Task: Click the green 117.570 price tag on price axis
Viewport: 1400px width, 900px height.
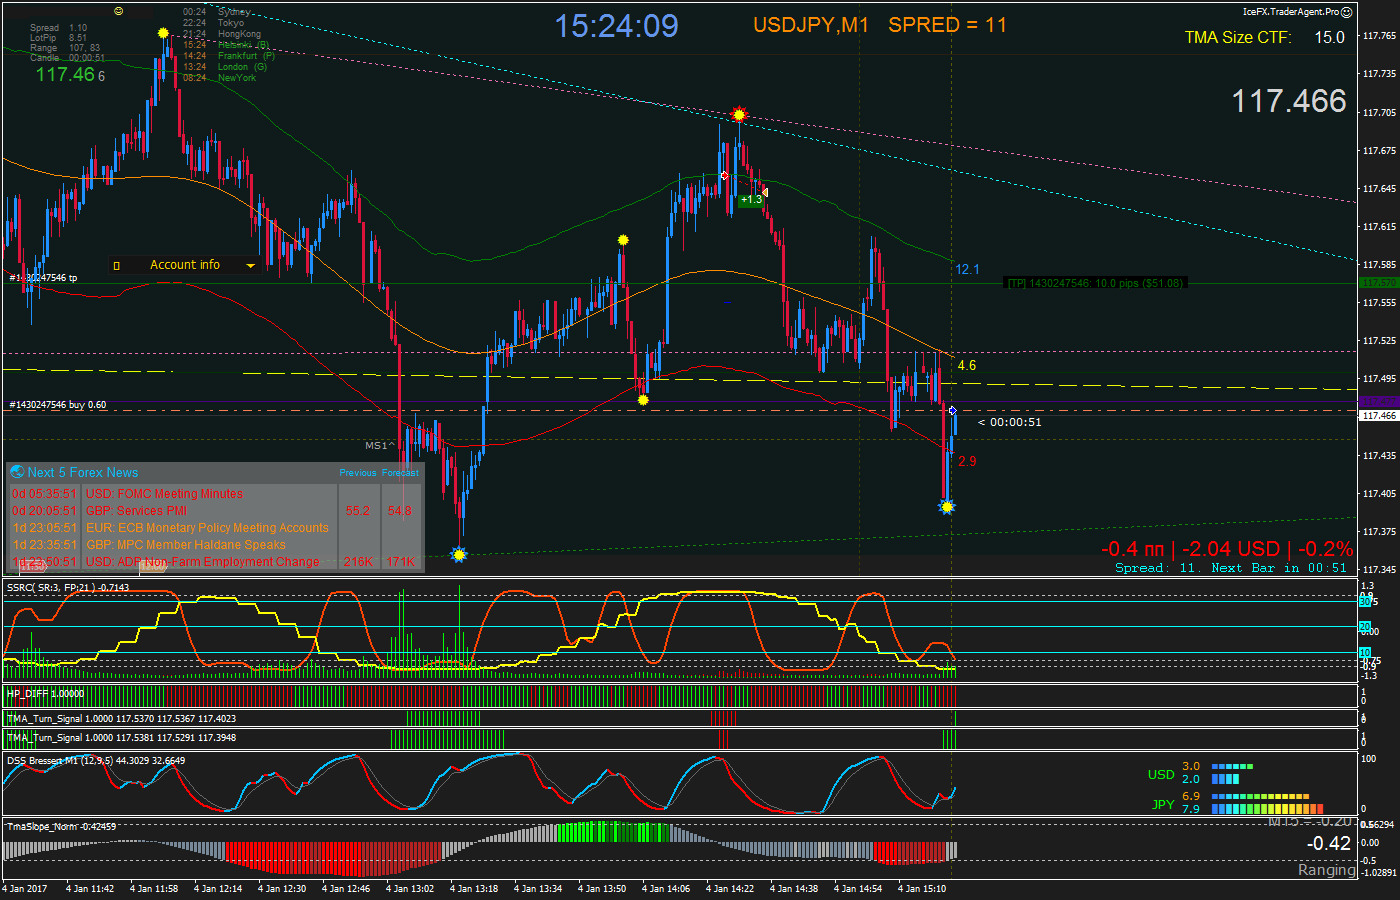Action: (1379, 283)
